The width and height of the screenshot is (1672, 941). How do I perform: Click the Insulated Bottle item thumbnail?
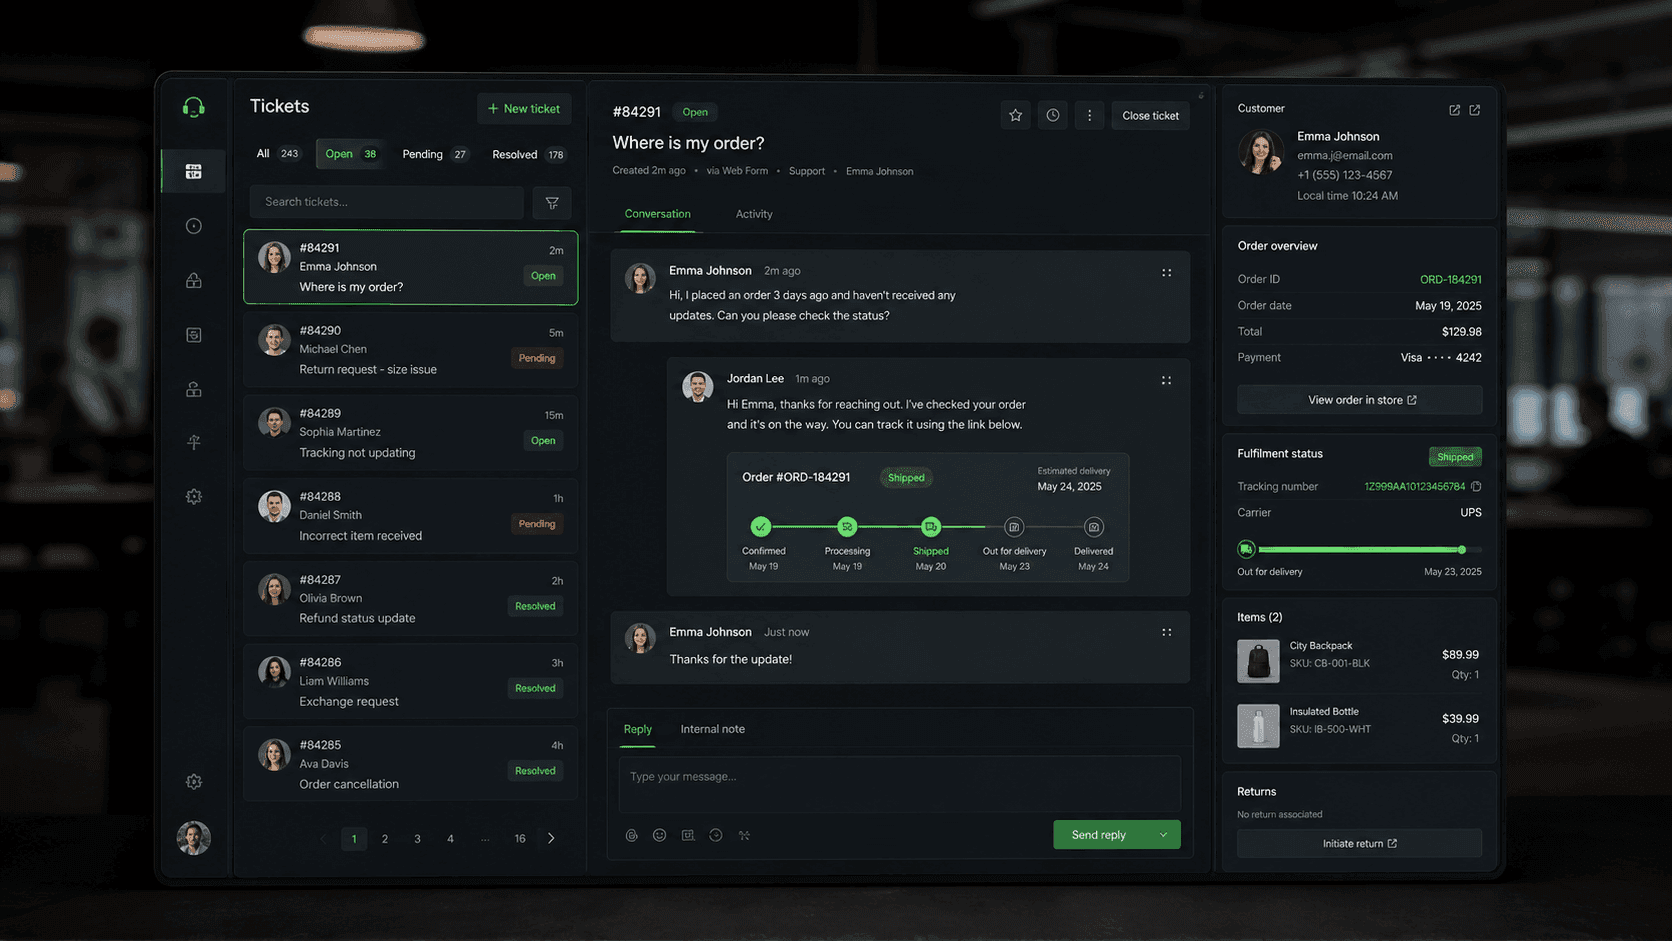pyautogui.click(x=1258, y=726)
